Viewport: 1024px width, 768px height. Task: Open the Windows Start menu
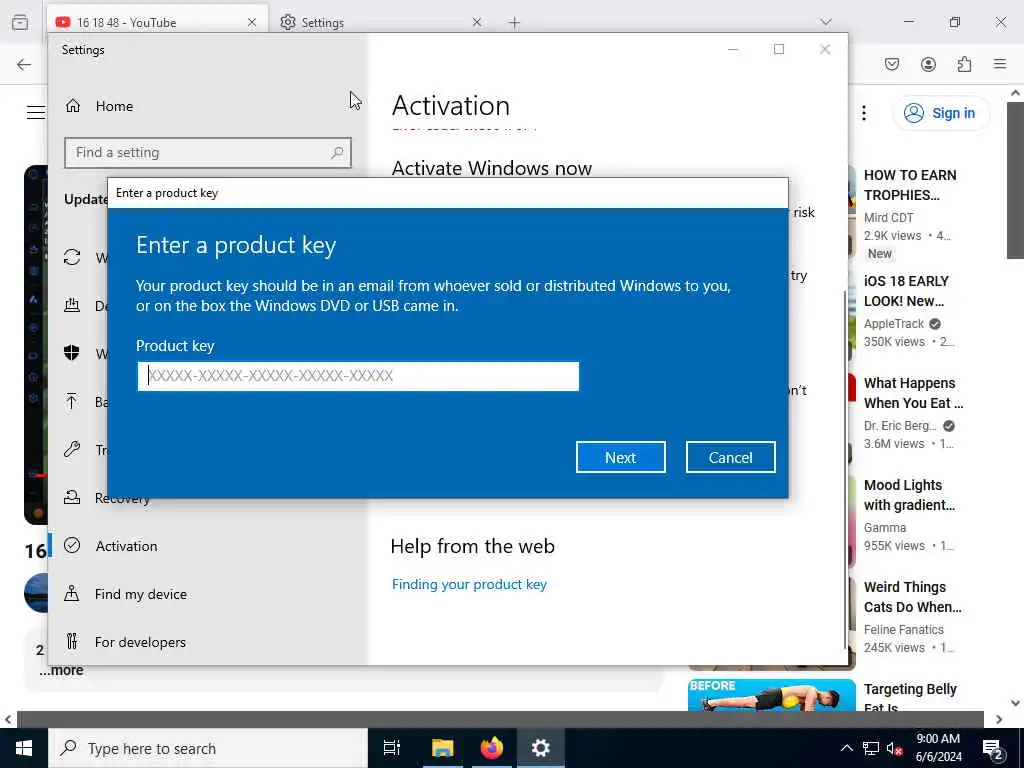click(x=24, y=748)
